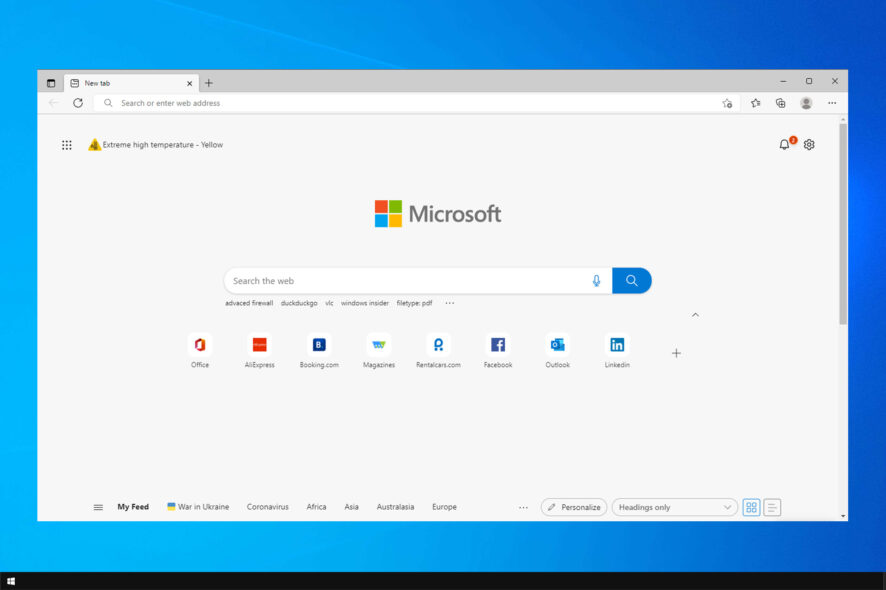
Task: Search recent term advaced firewall
Action: point(249,303)
